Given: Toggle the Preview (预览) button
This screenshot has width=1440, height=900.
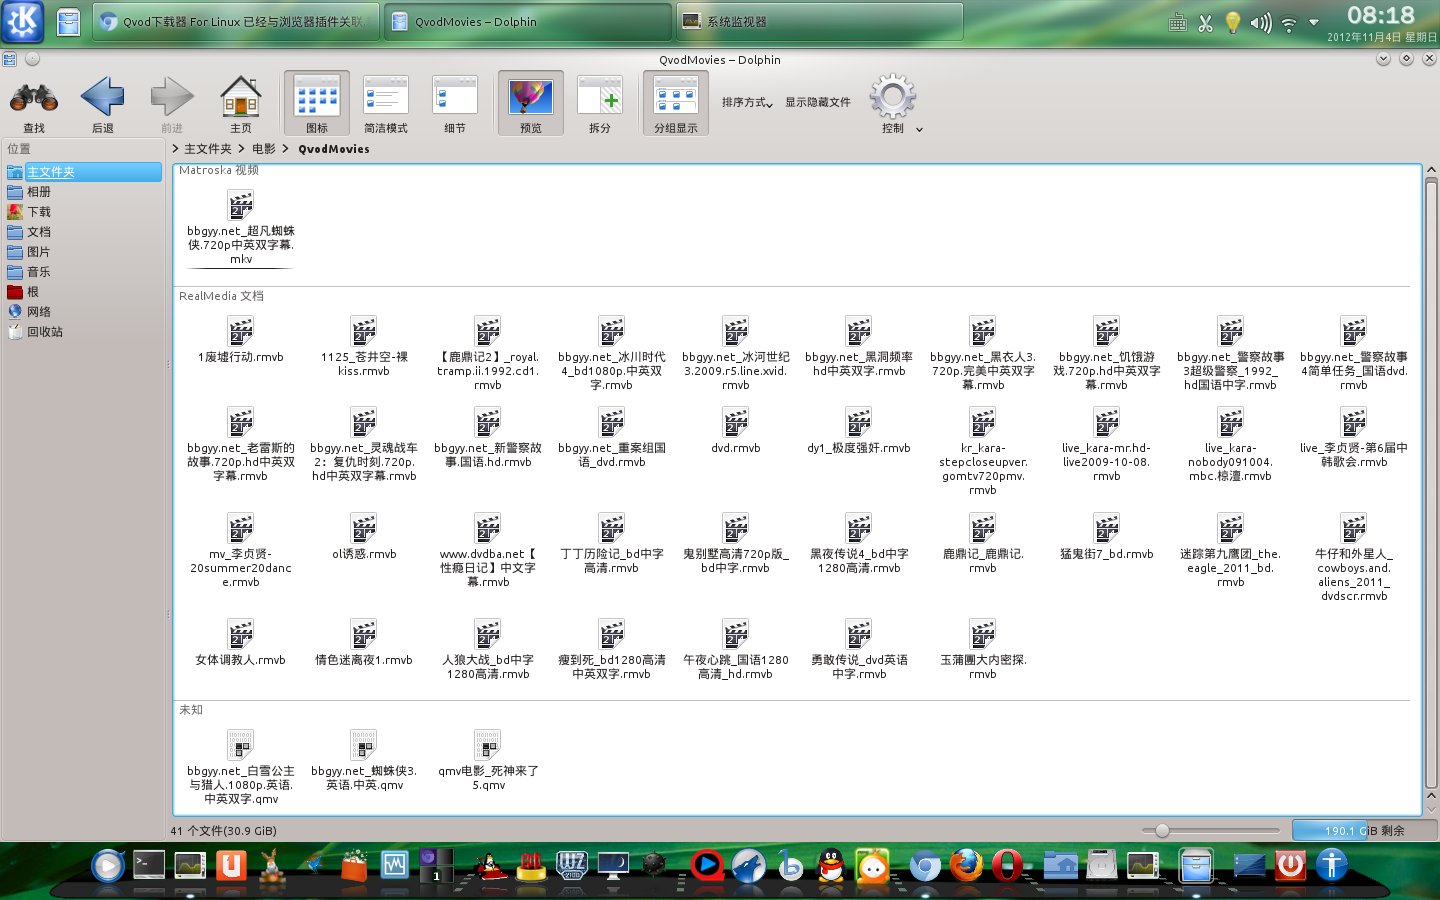Looking at the screenshot, I should [531, 104].
